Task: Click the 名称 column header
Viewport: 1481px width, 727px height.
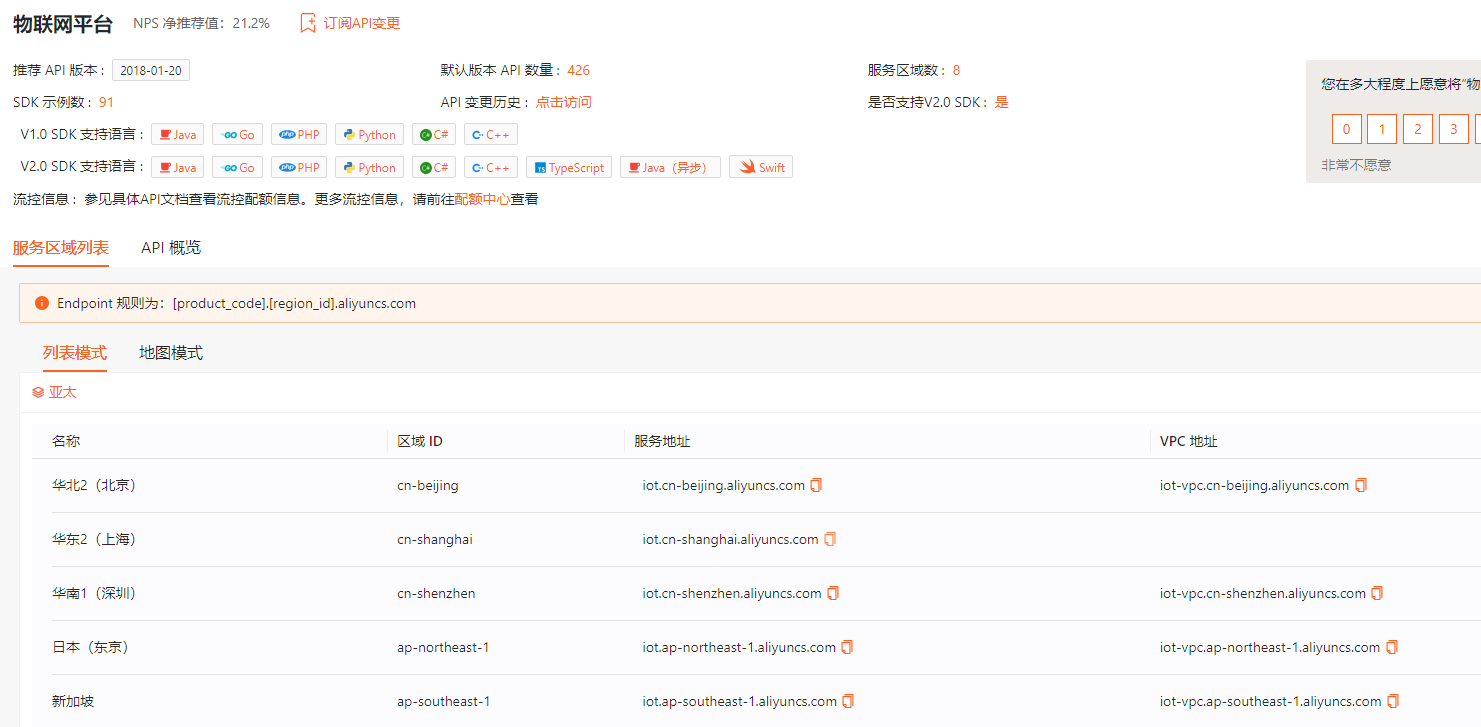Action: pyautogui.click(x=66, y=441)
